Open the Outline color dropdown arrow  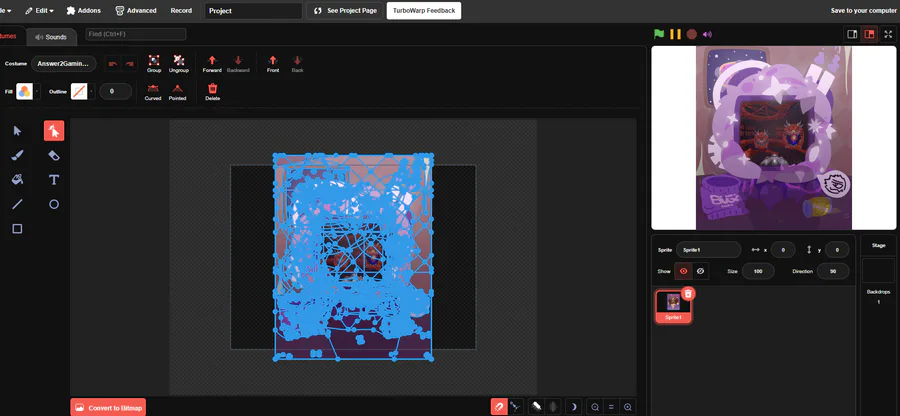[x=92, y=91]
